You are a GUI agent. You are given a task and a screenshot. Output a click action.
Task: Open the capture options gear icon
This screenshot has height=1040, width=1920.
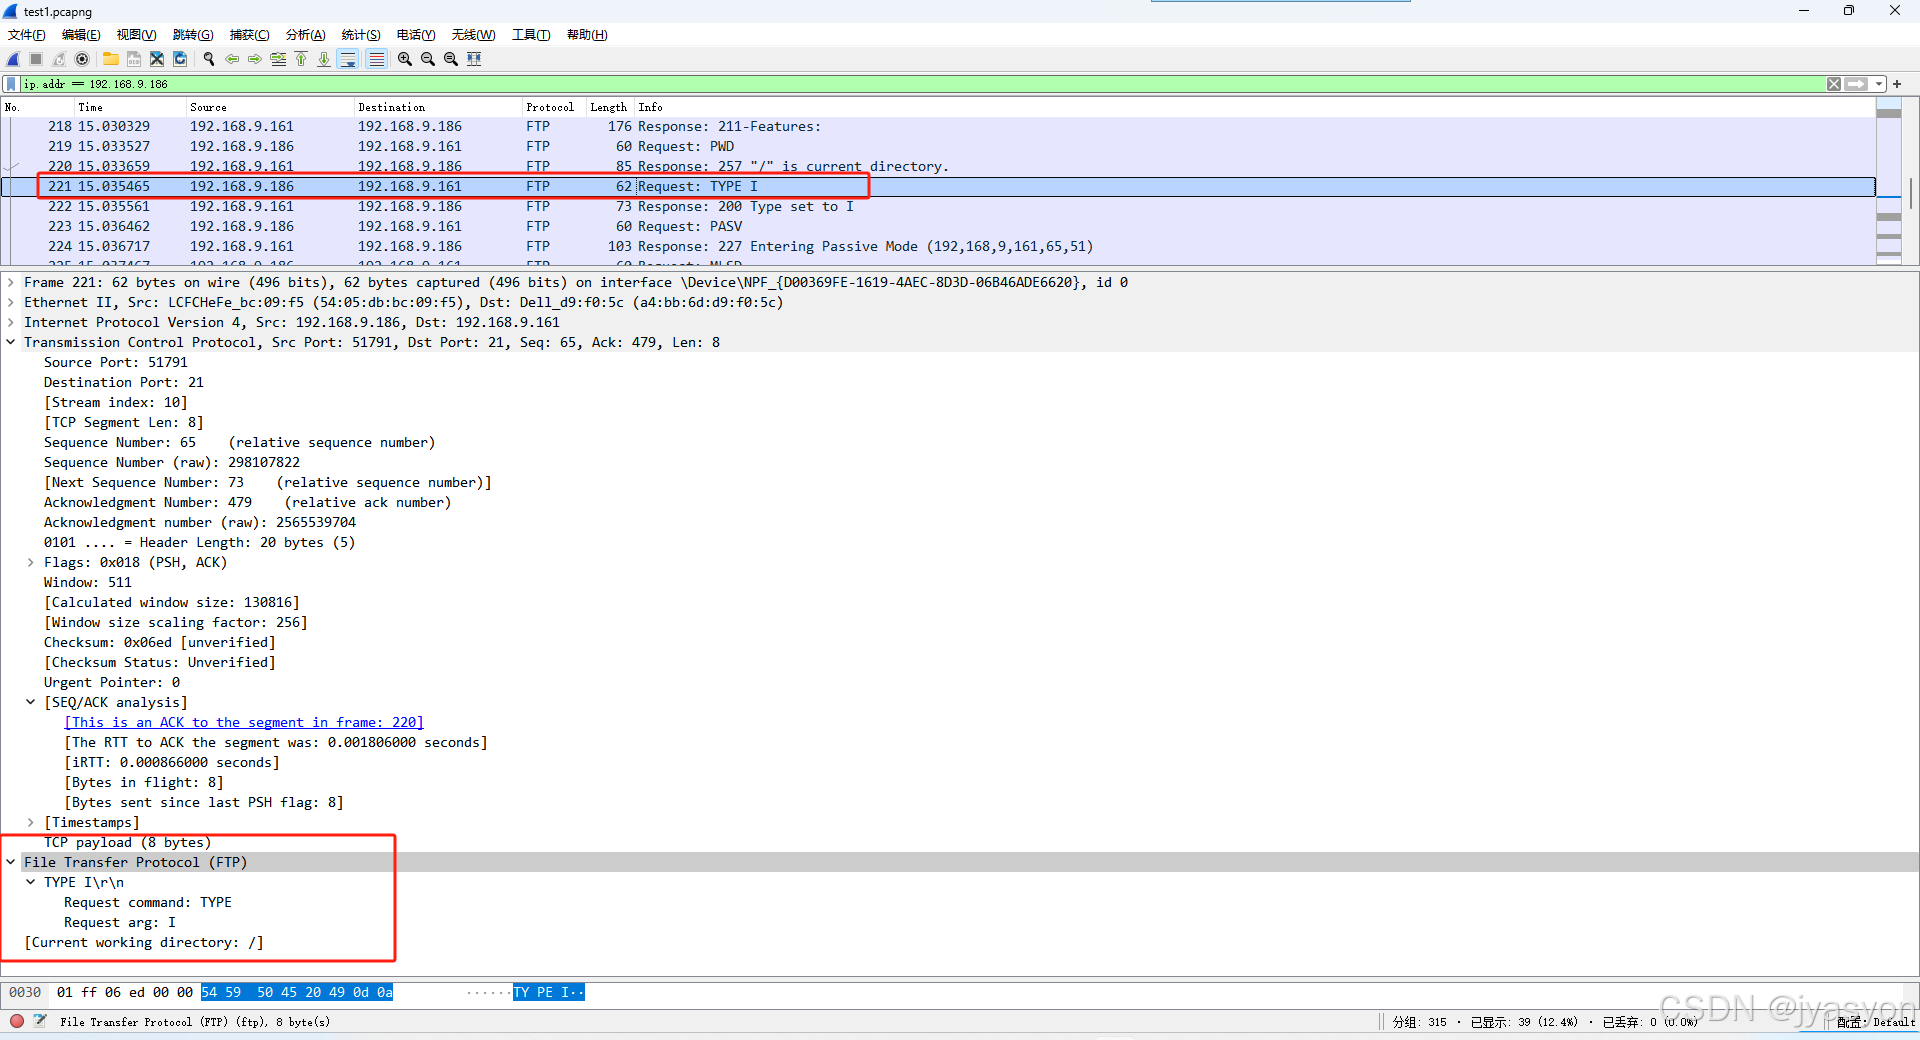pos(82,59)
